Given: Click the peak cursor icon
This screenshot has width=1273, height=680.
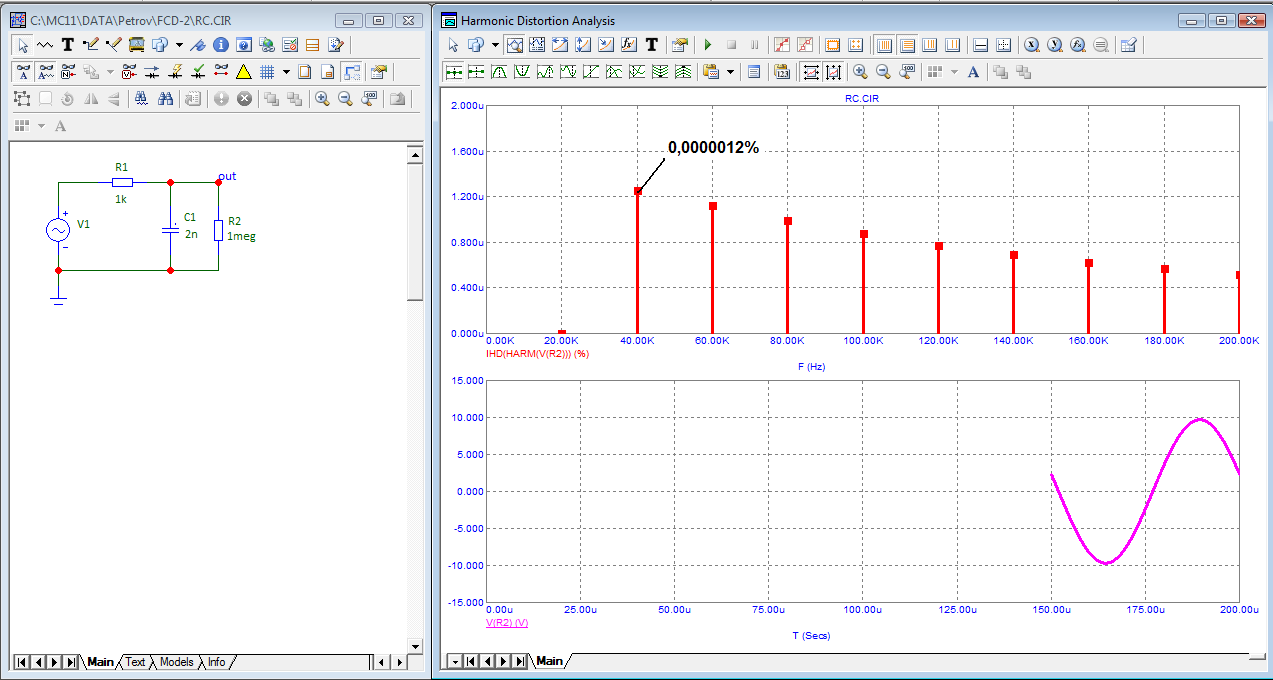Looking at the screenshot, I should (499, 72).
